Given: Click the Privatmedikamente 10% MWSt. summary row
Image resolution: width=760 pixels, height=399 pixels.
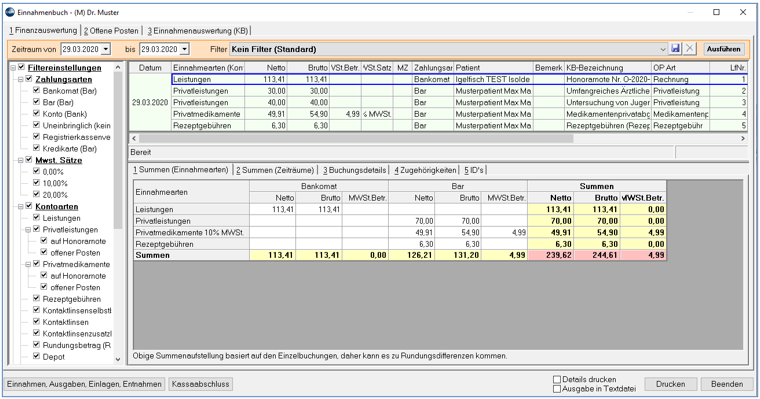Looking at the screenshot, I should [400, 232].
